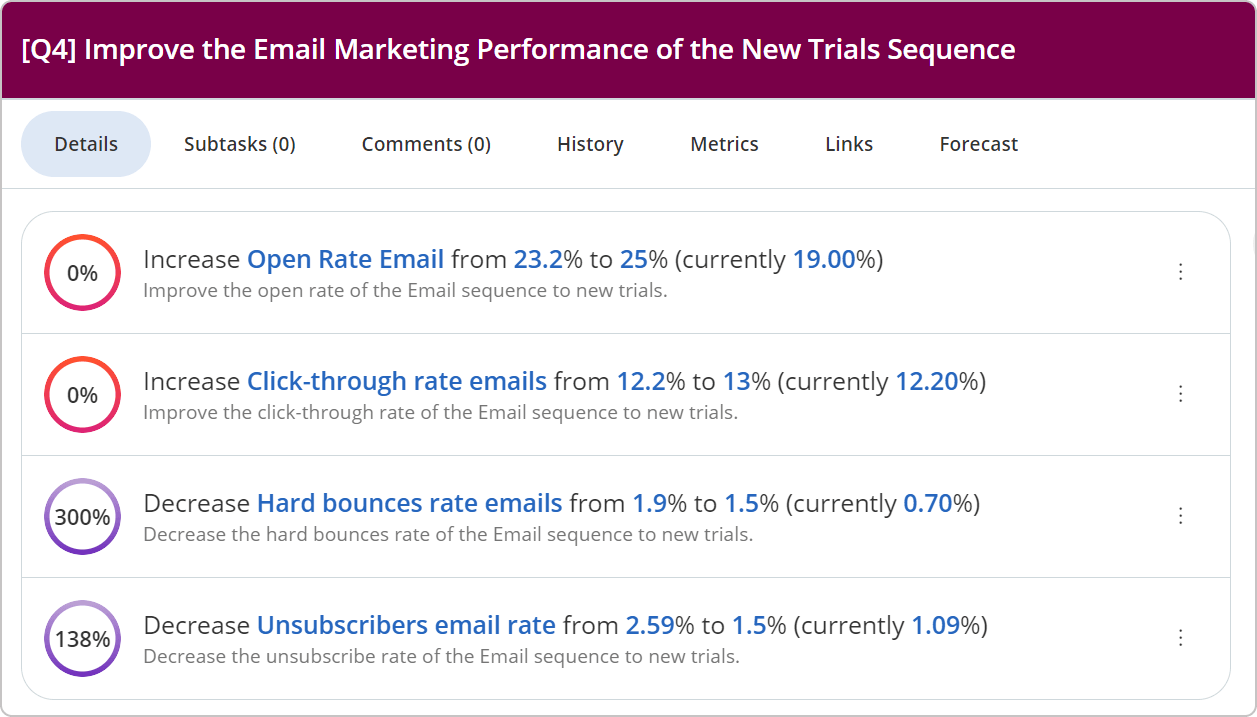The width and height of the screenshot is (1257, 717).
Task: Click the 0% progress ring for Click-through rate
Action: [82, 395]
